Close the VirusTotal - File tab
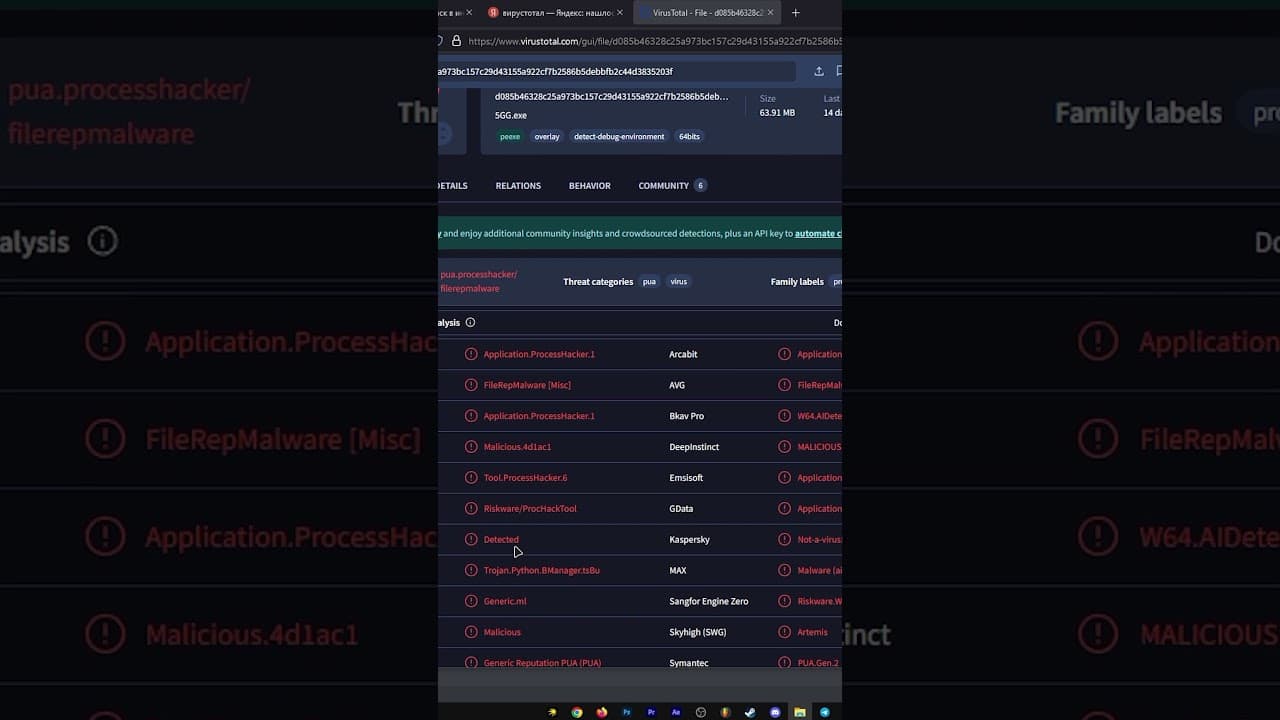Image resolution: width=1280 pixels, height=720 pixels. click(x=770, y=13)
